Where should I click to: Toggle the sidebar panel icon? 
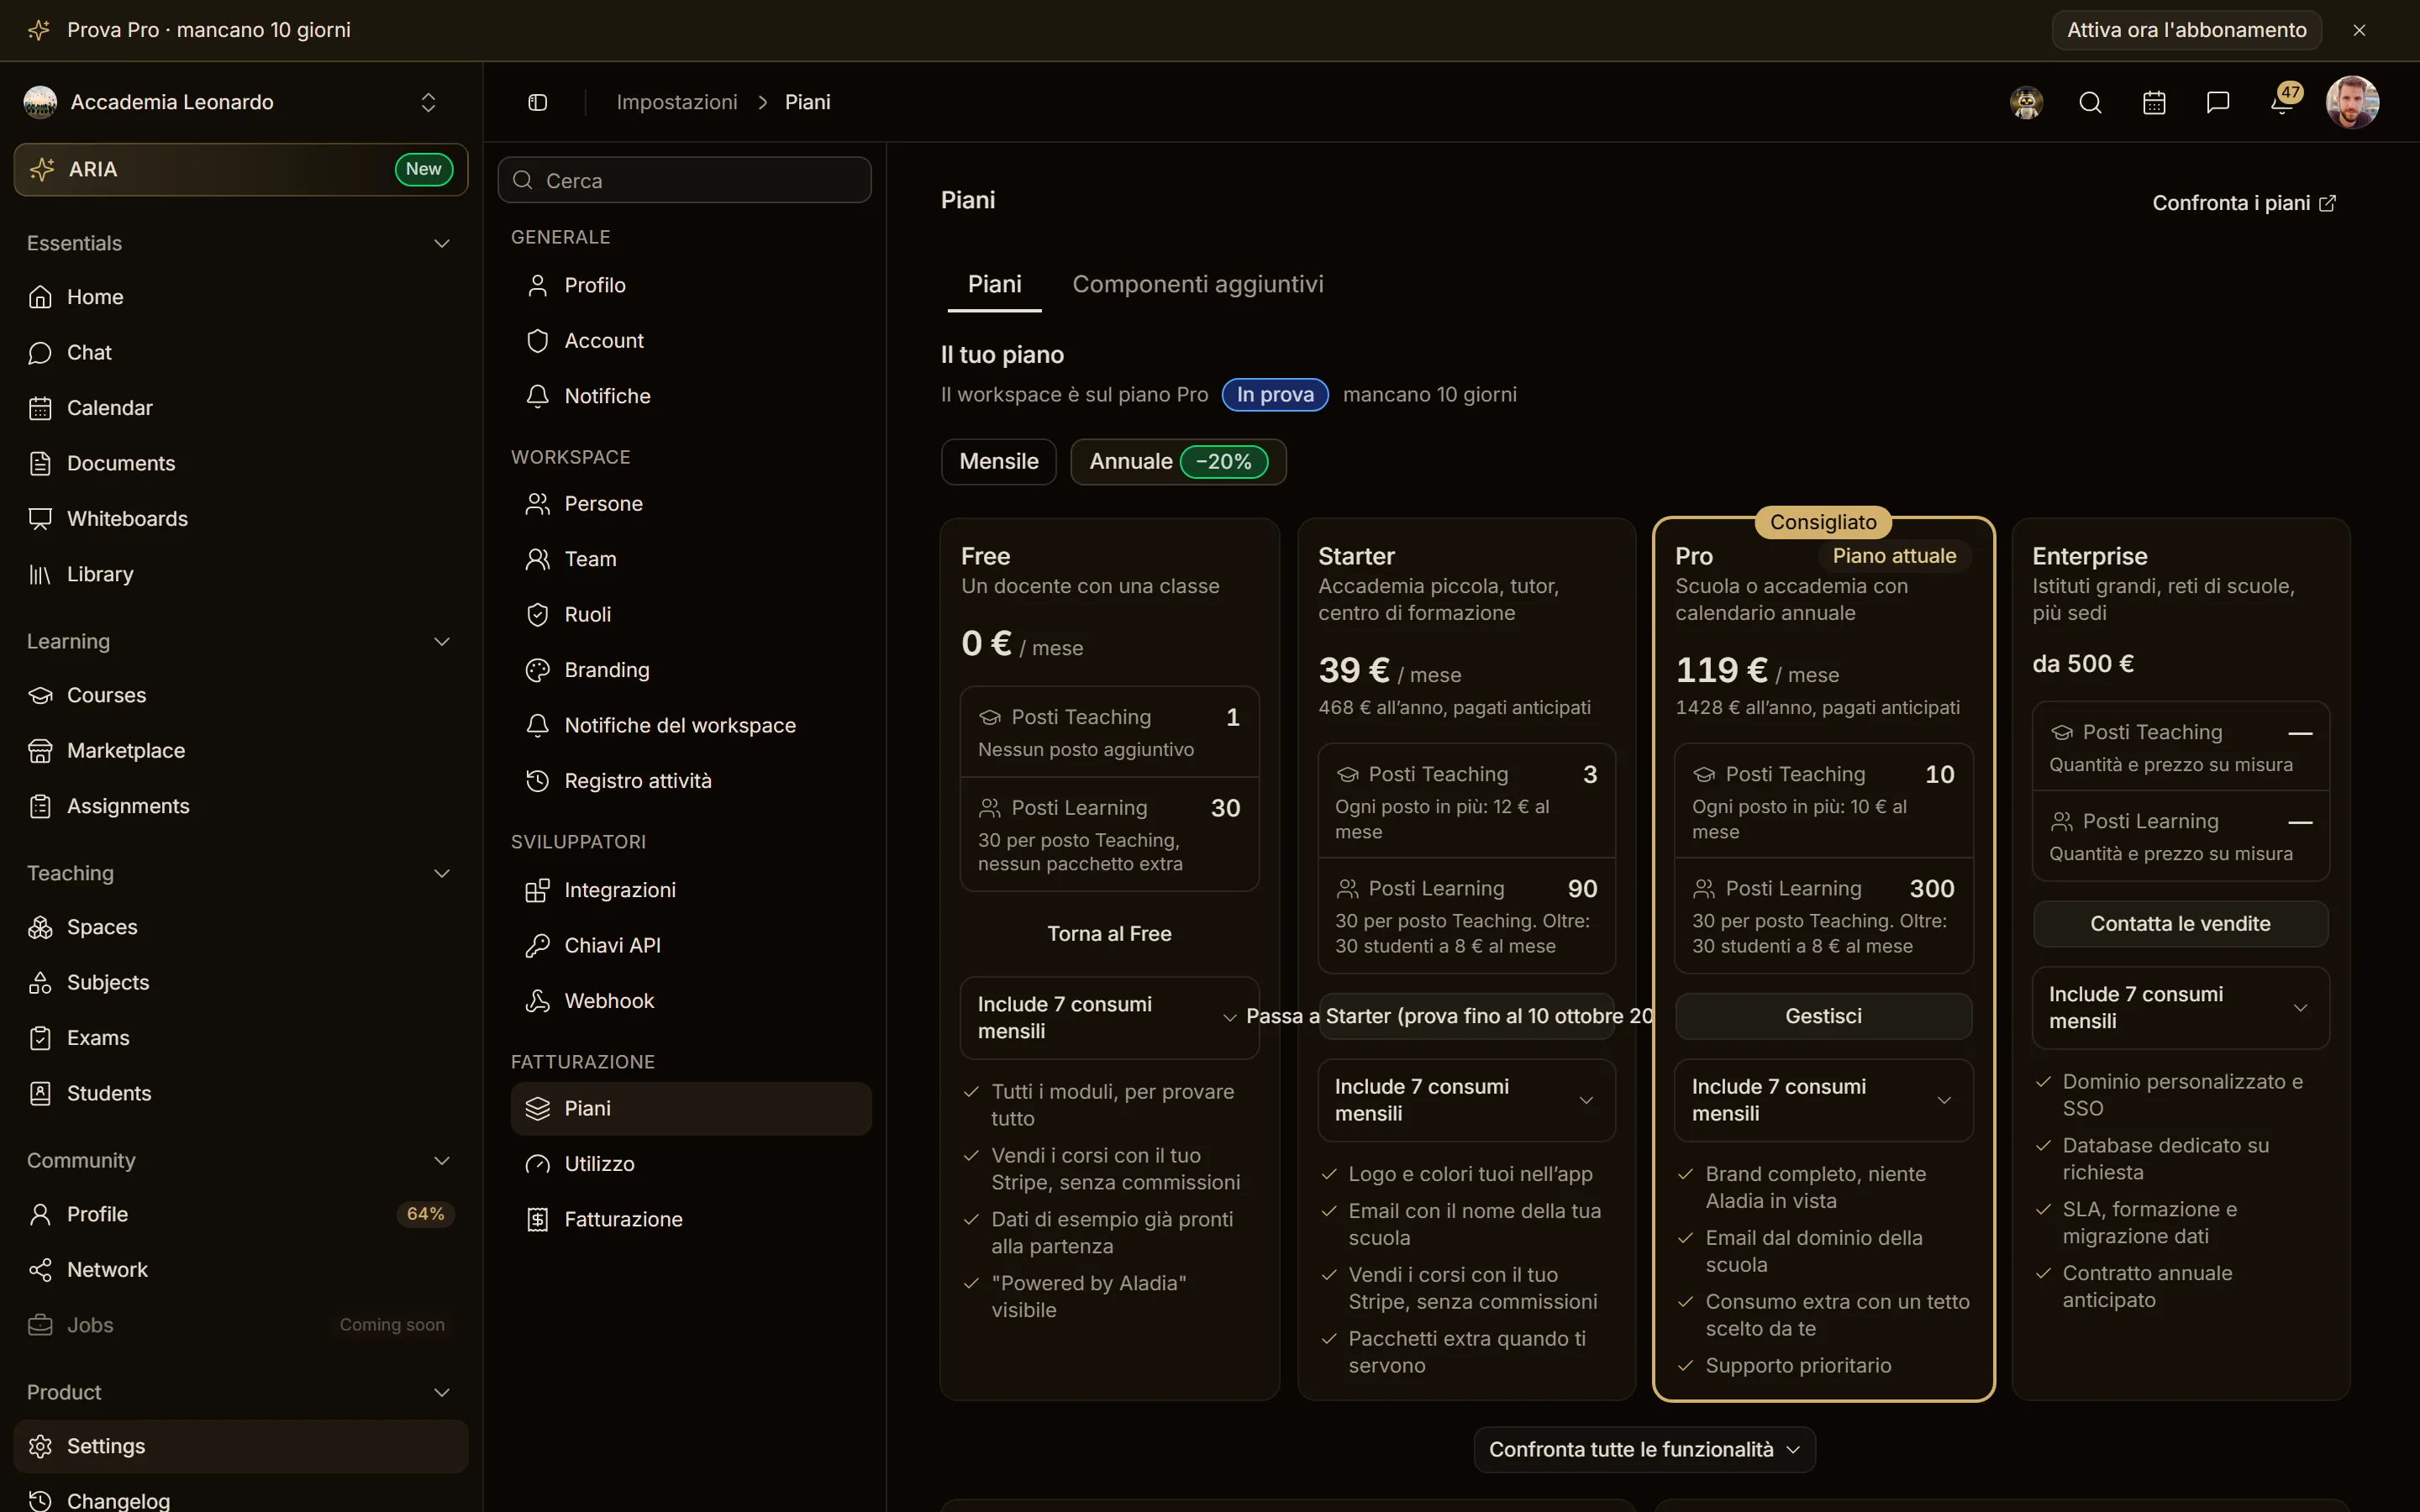click(537, 102)
